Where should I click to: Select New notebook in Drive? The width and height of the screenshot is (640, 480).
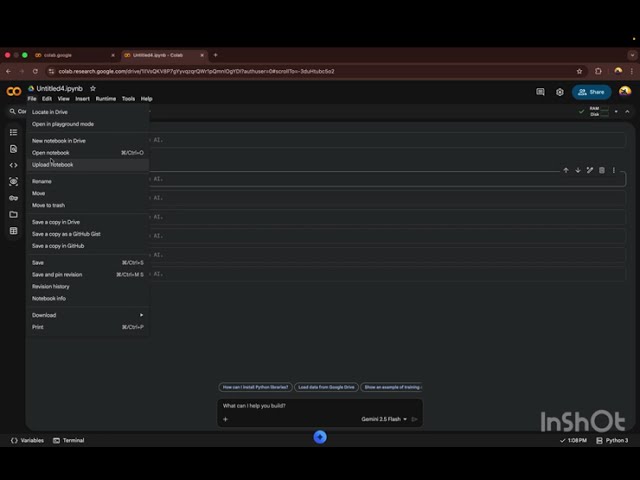88,141
